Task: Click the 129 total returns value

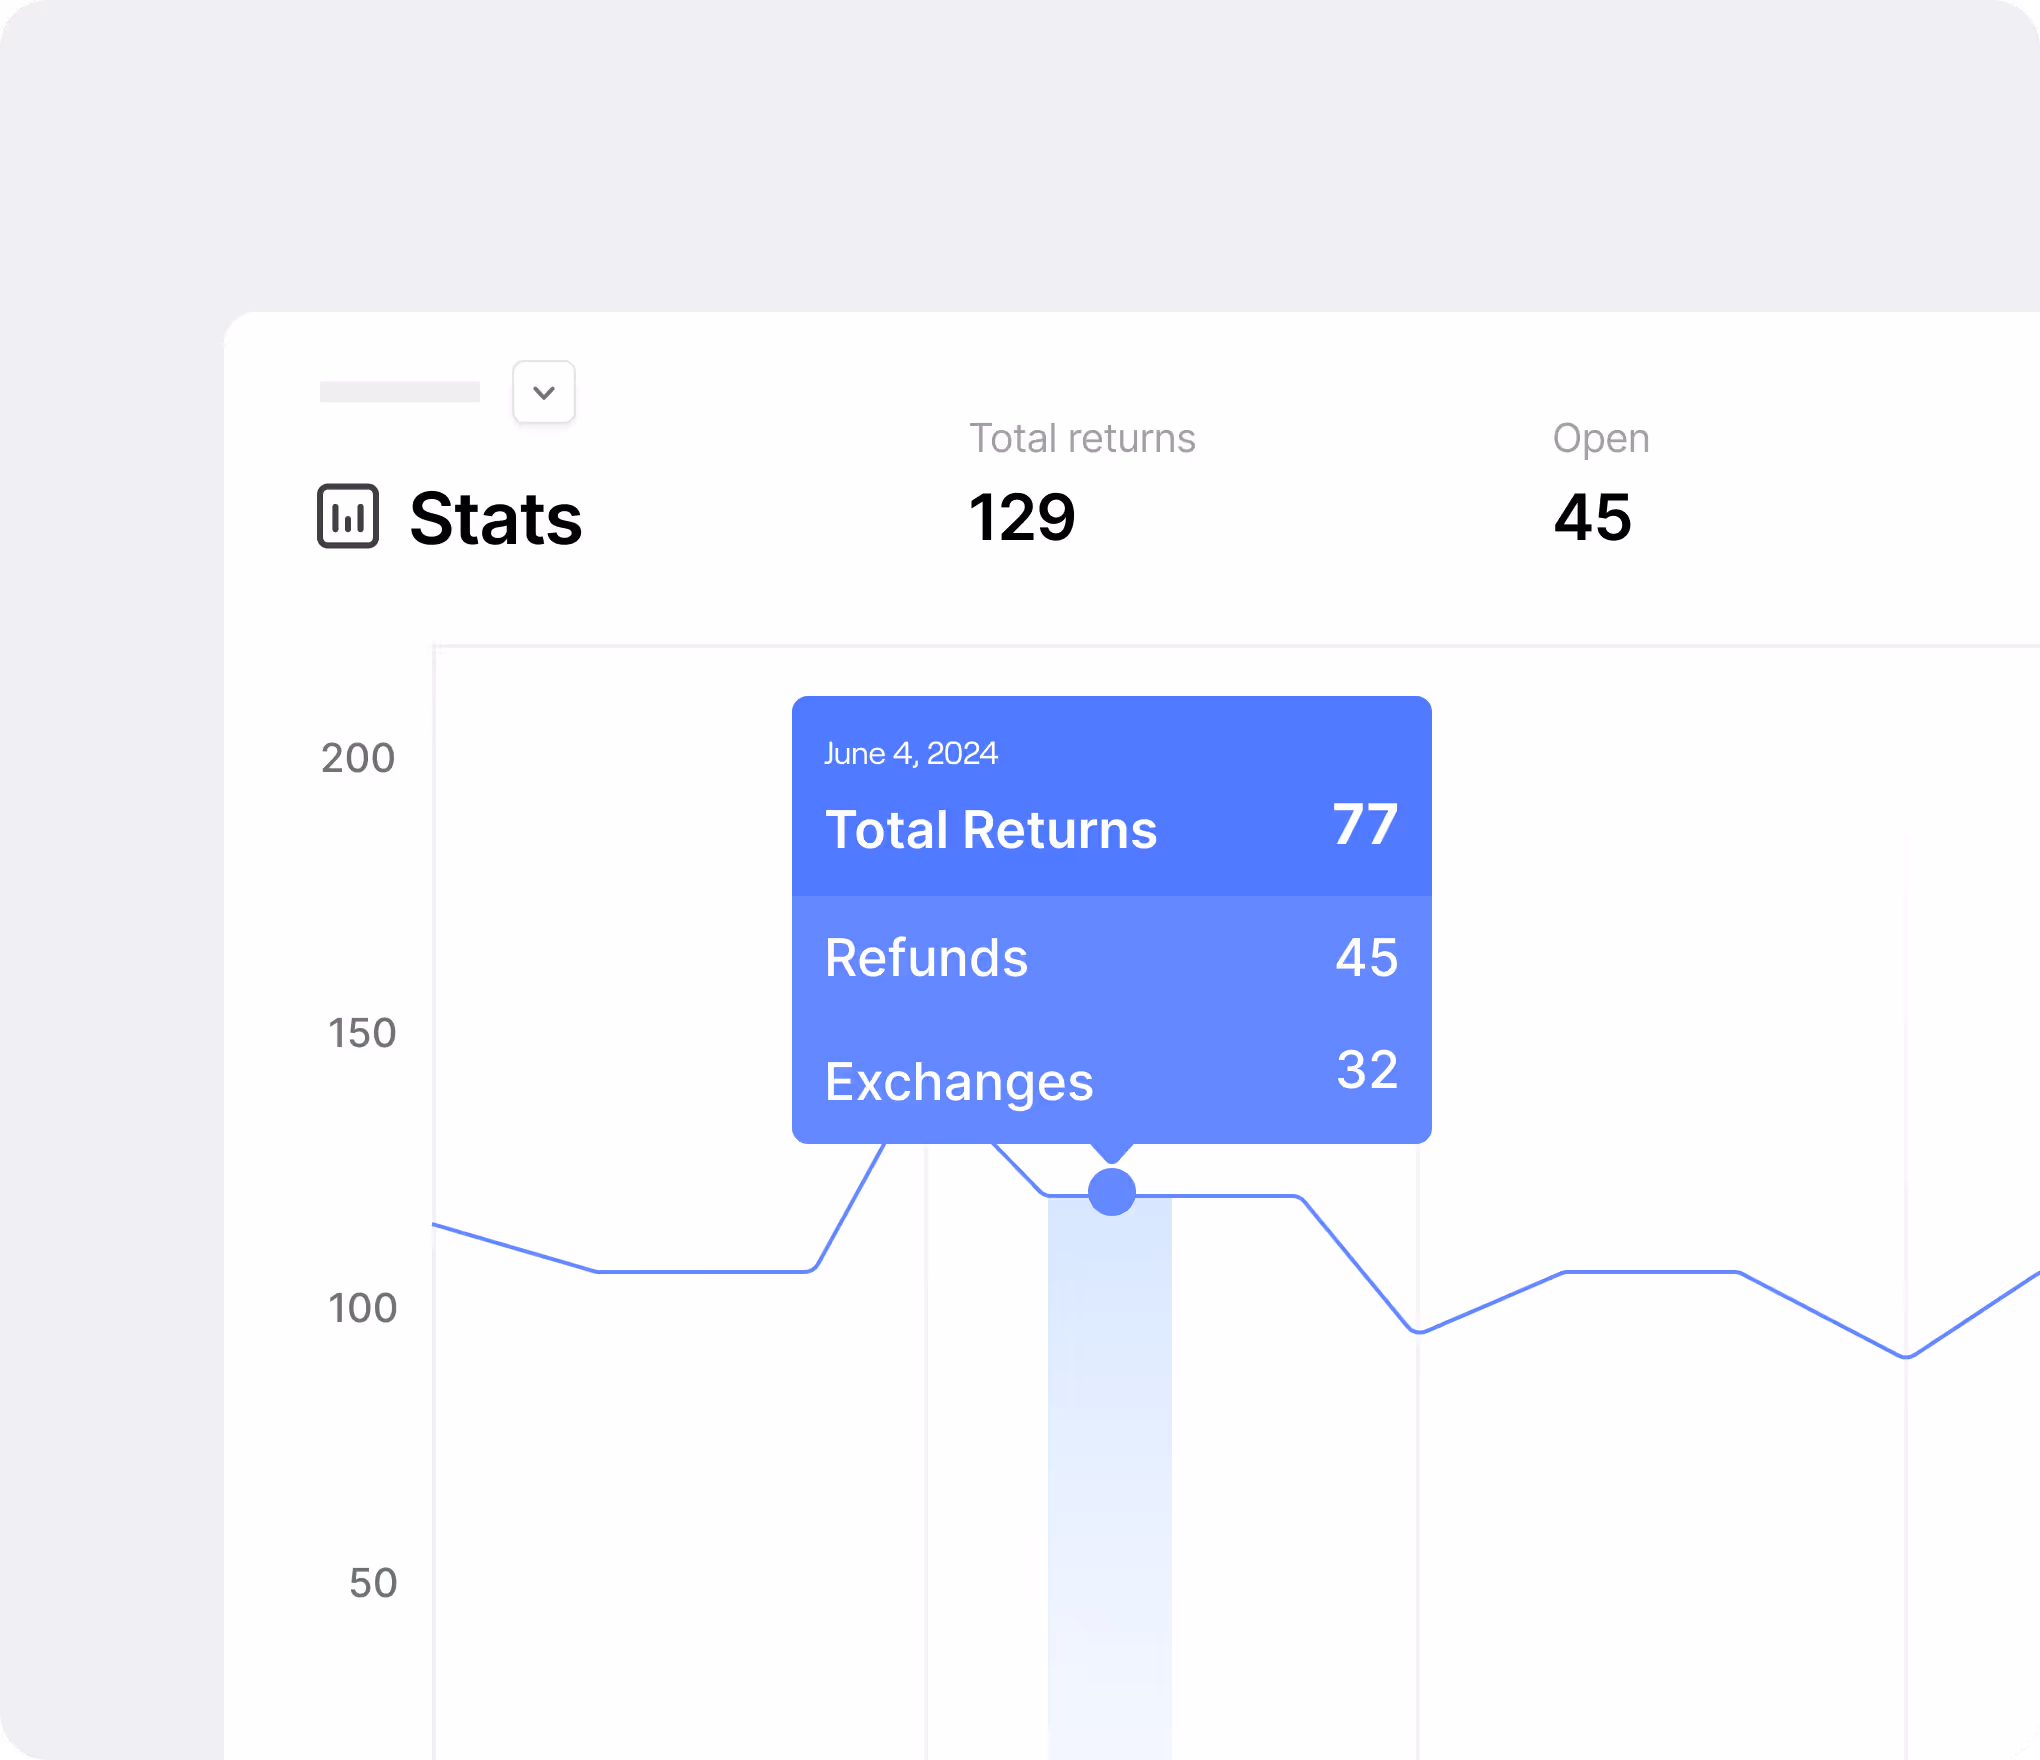Action: click(x=1021, y=517)
